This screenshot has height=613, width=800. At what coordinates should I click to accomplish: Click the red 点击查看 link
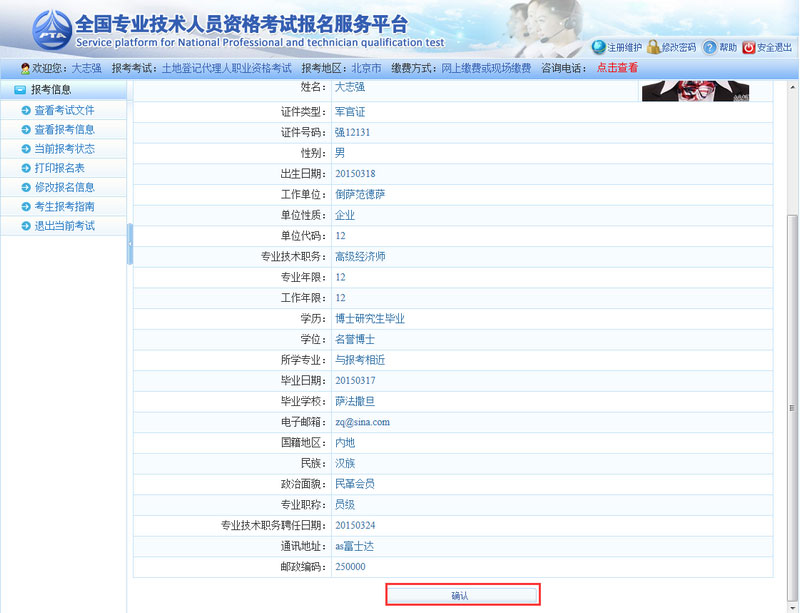pos(617,68)
